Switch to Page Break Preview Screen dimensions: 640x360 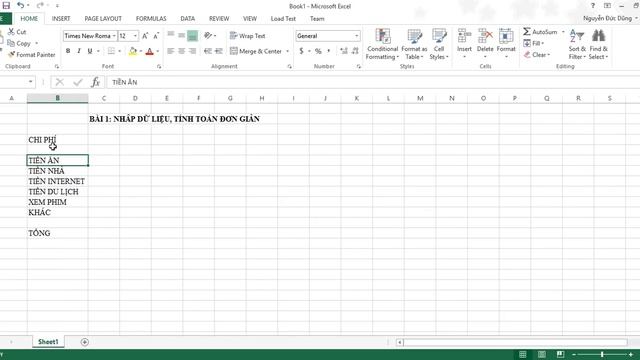pos(560,354)
